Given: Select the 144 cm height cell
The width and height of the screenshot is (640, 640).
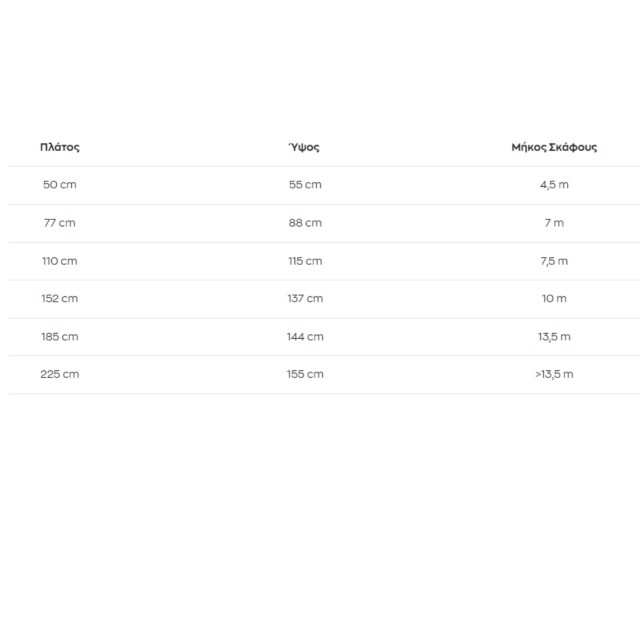Looking at the screenshot, I should (305, 337).
